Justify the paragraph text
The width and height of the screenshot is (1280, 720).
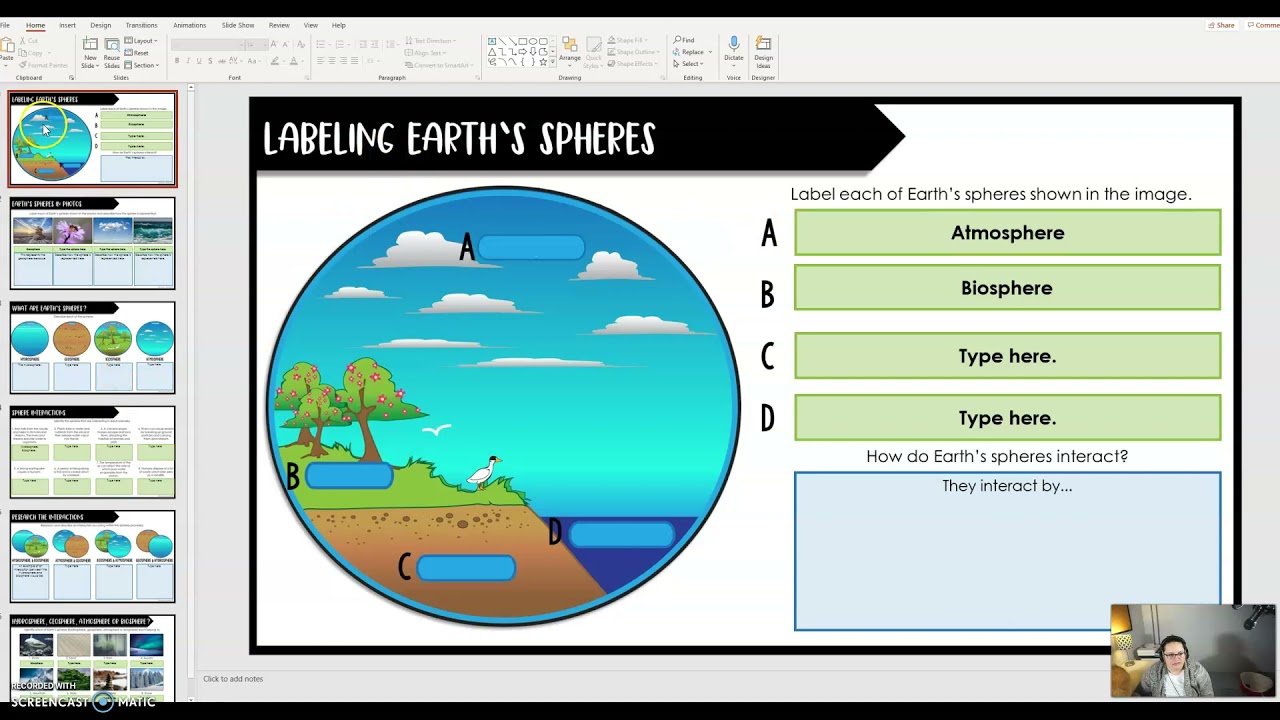point(354,61)
